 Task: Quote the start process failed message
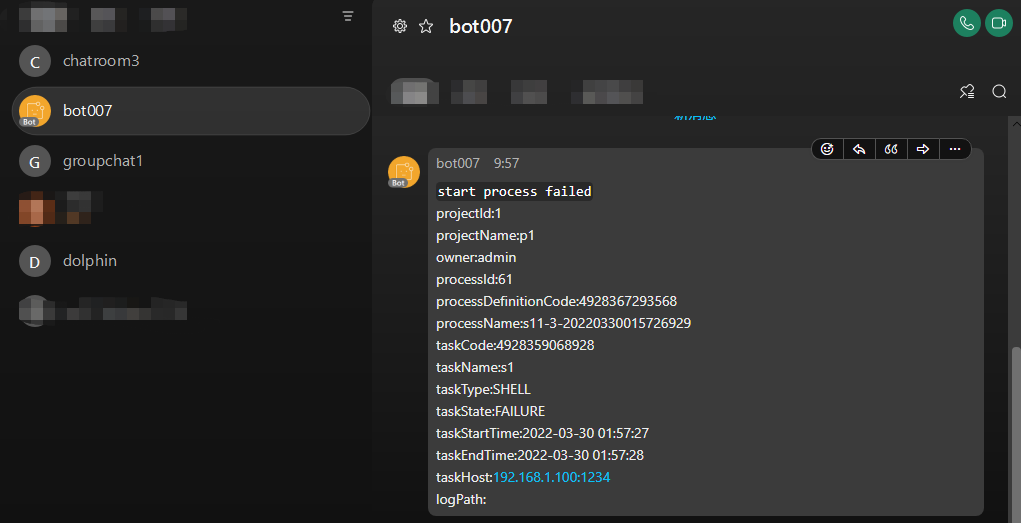pyautogui.click(x=891, y=149)
